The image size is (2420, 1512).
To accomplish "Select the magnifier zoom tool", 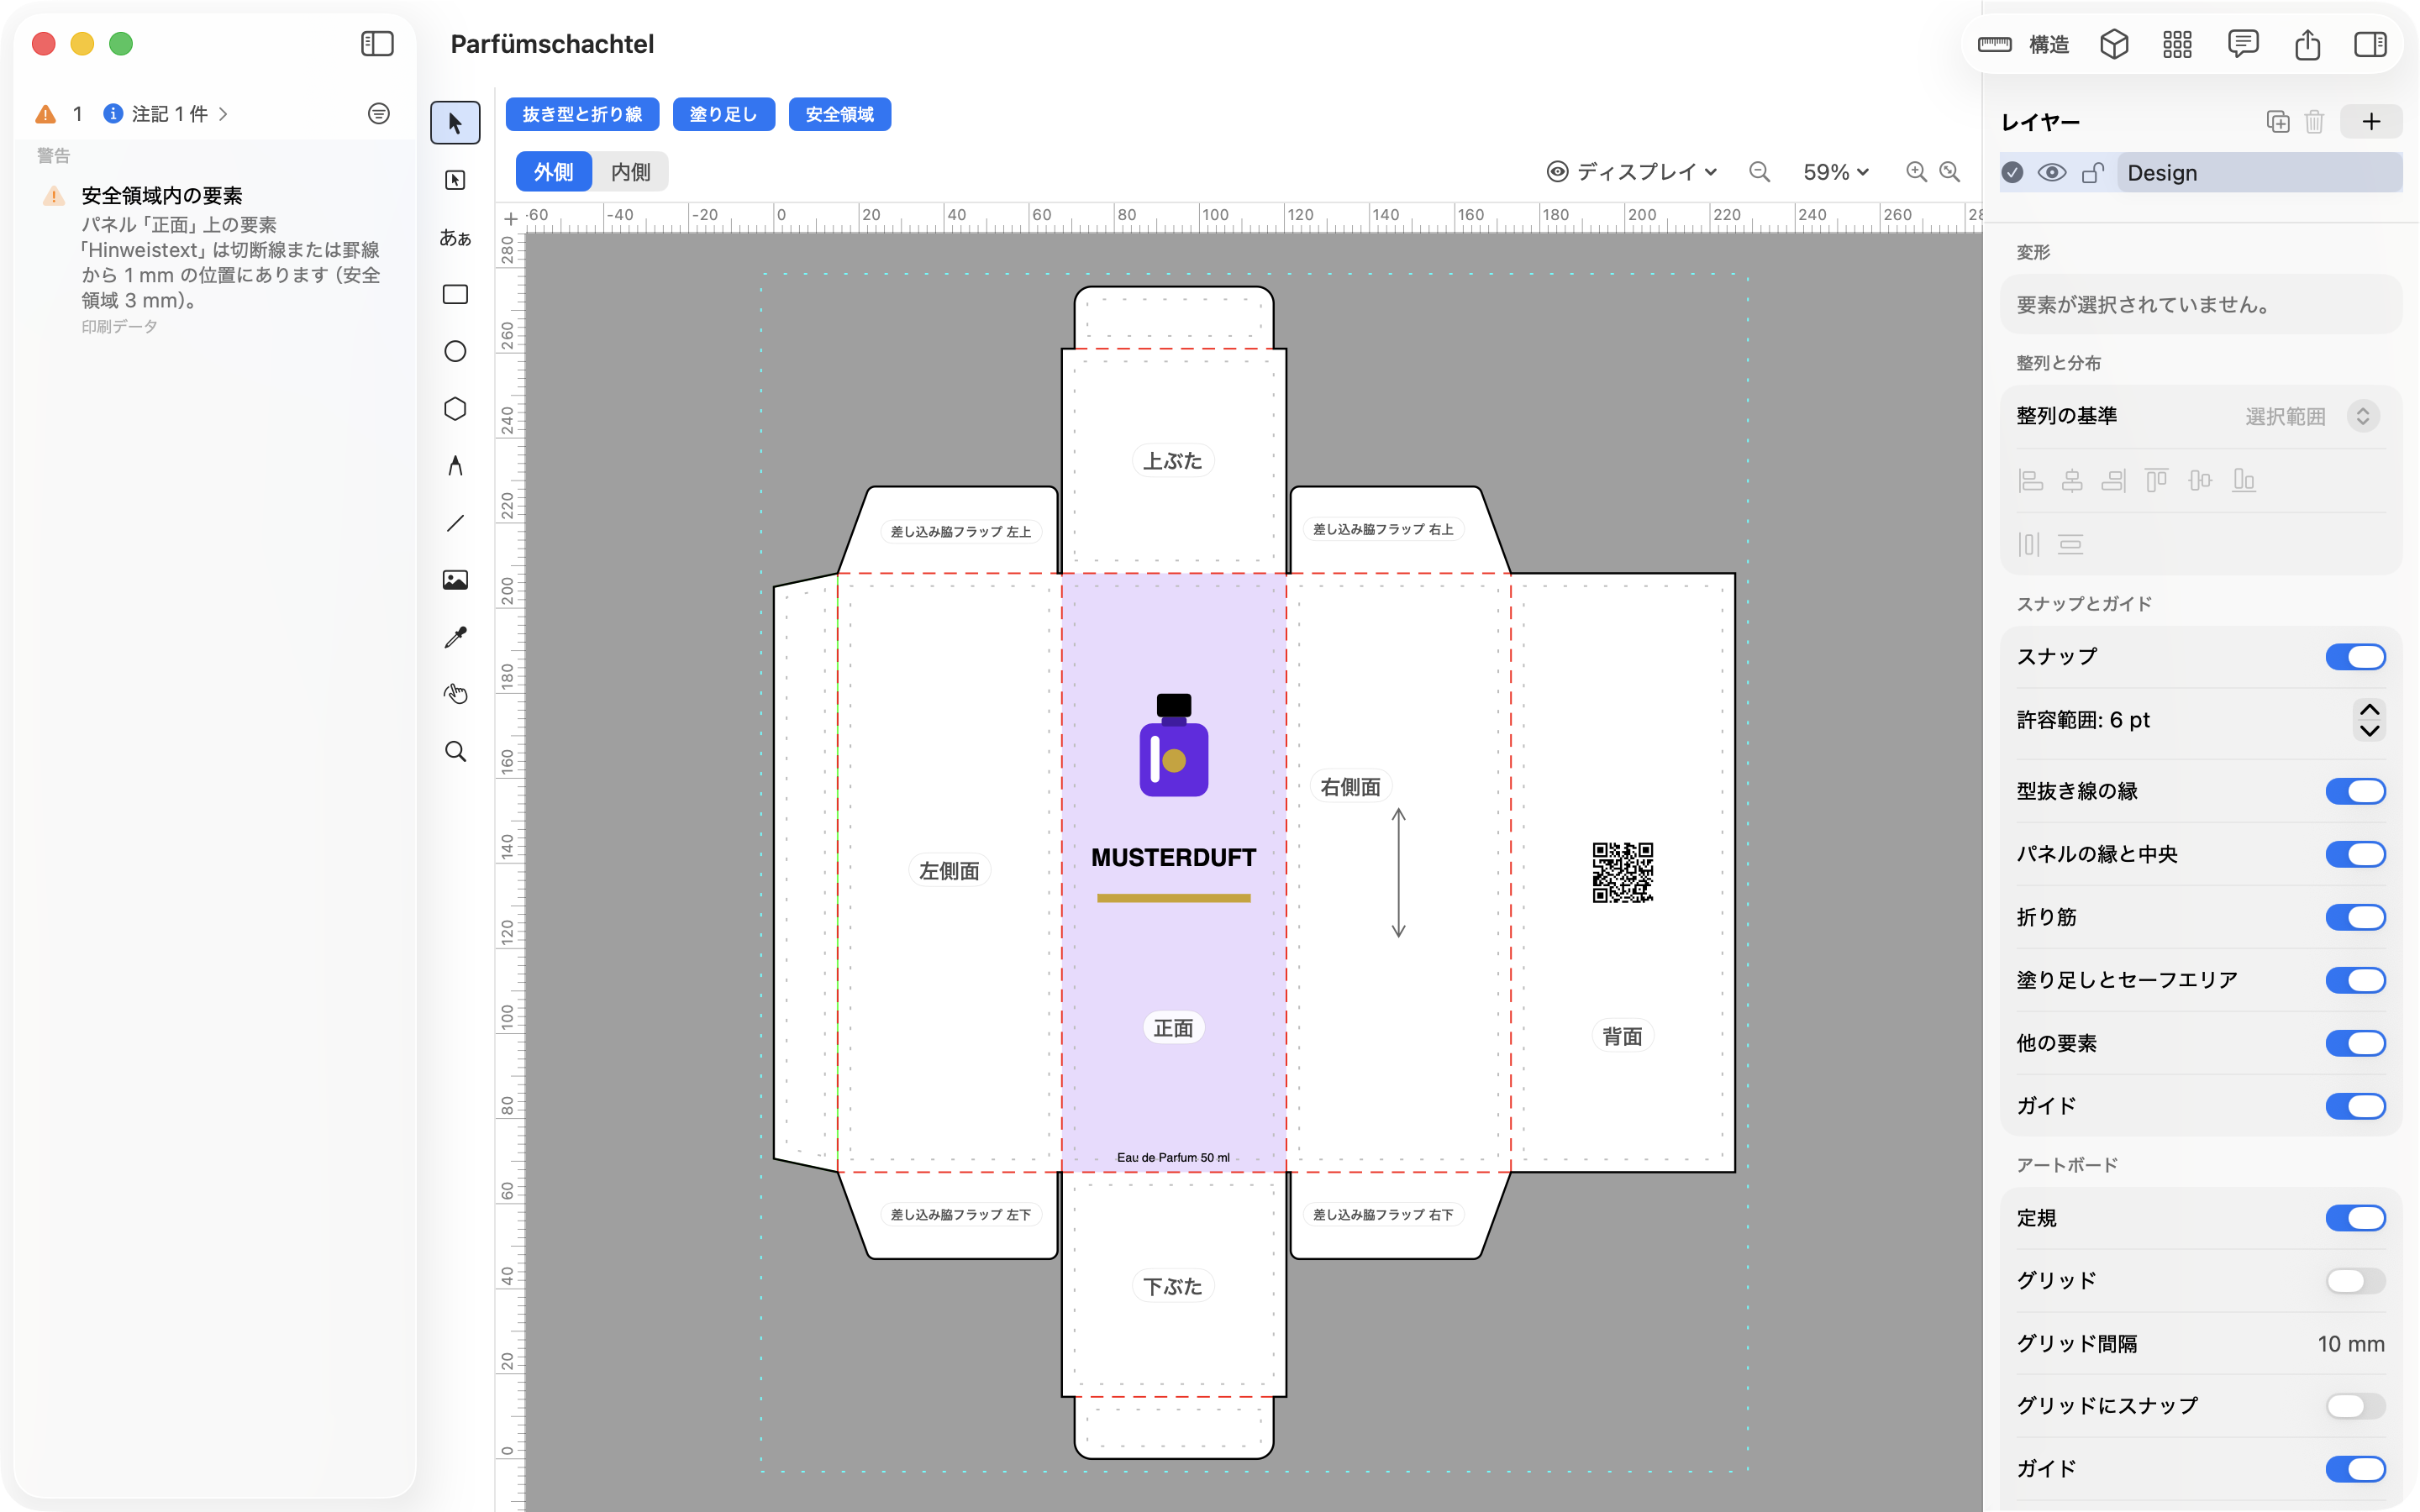I will coord(455,751).
